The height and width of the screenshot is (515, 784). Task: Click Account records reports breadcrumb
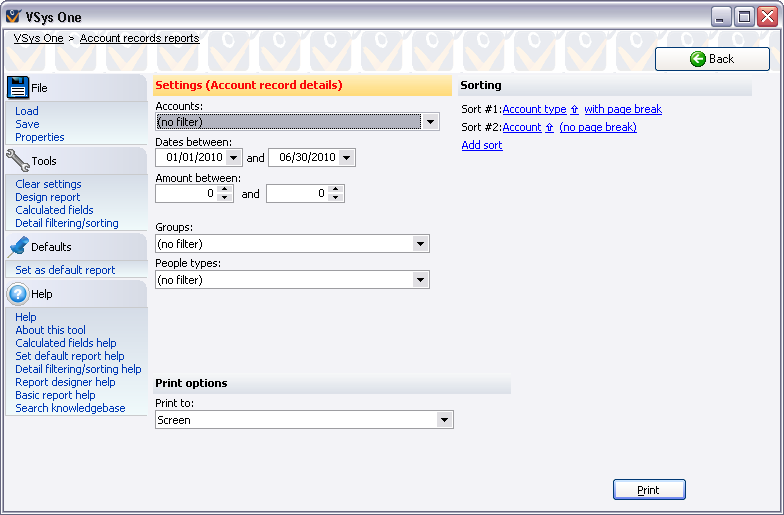pos(140,38)
